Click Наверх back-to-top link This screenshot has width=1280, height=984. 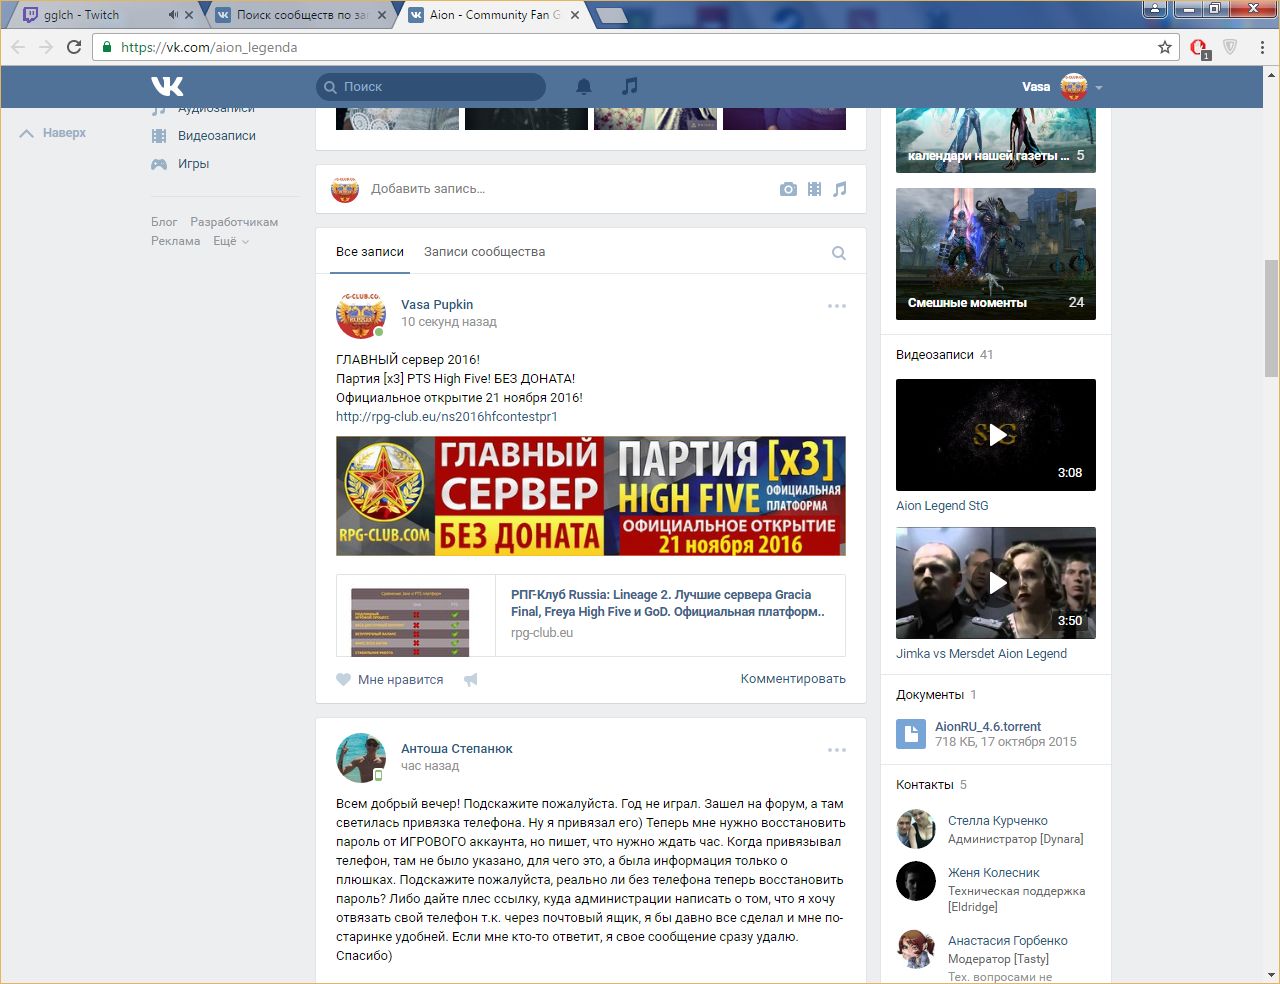point(64,133)
